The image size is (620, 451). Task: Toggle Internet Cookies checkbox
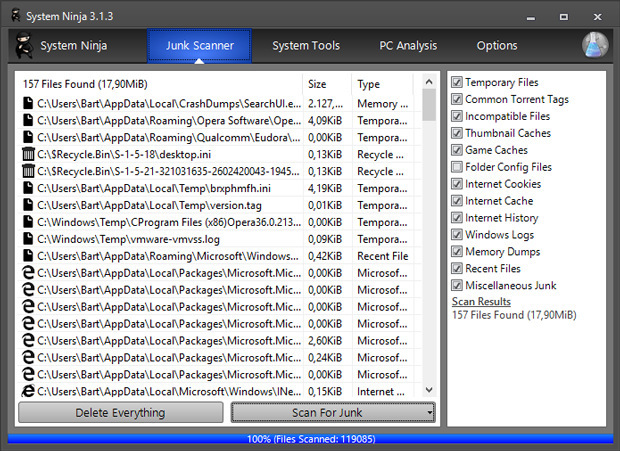[x=457, y=184]
